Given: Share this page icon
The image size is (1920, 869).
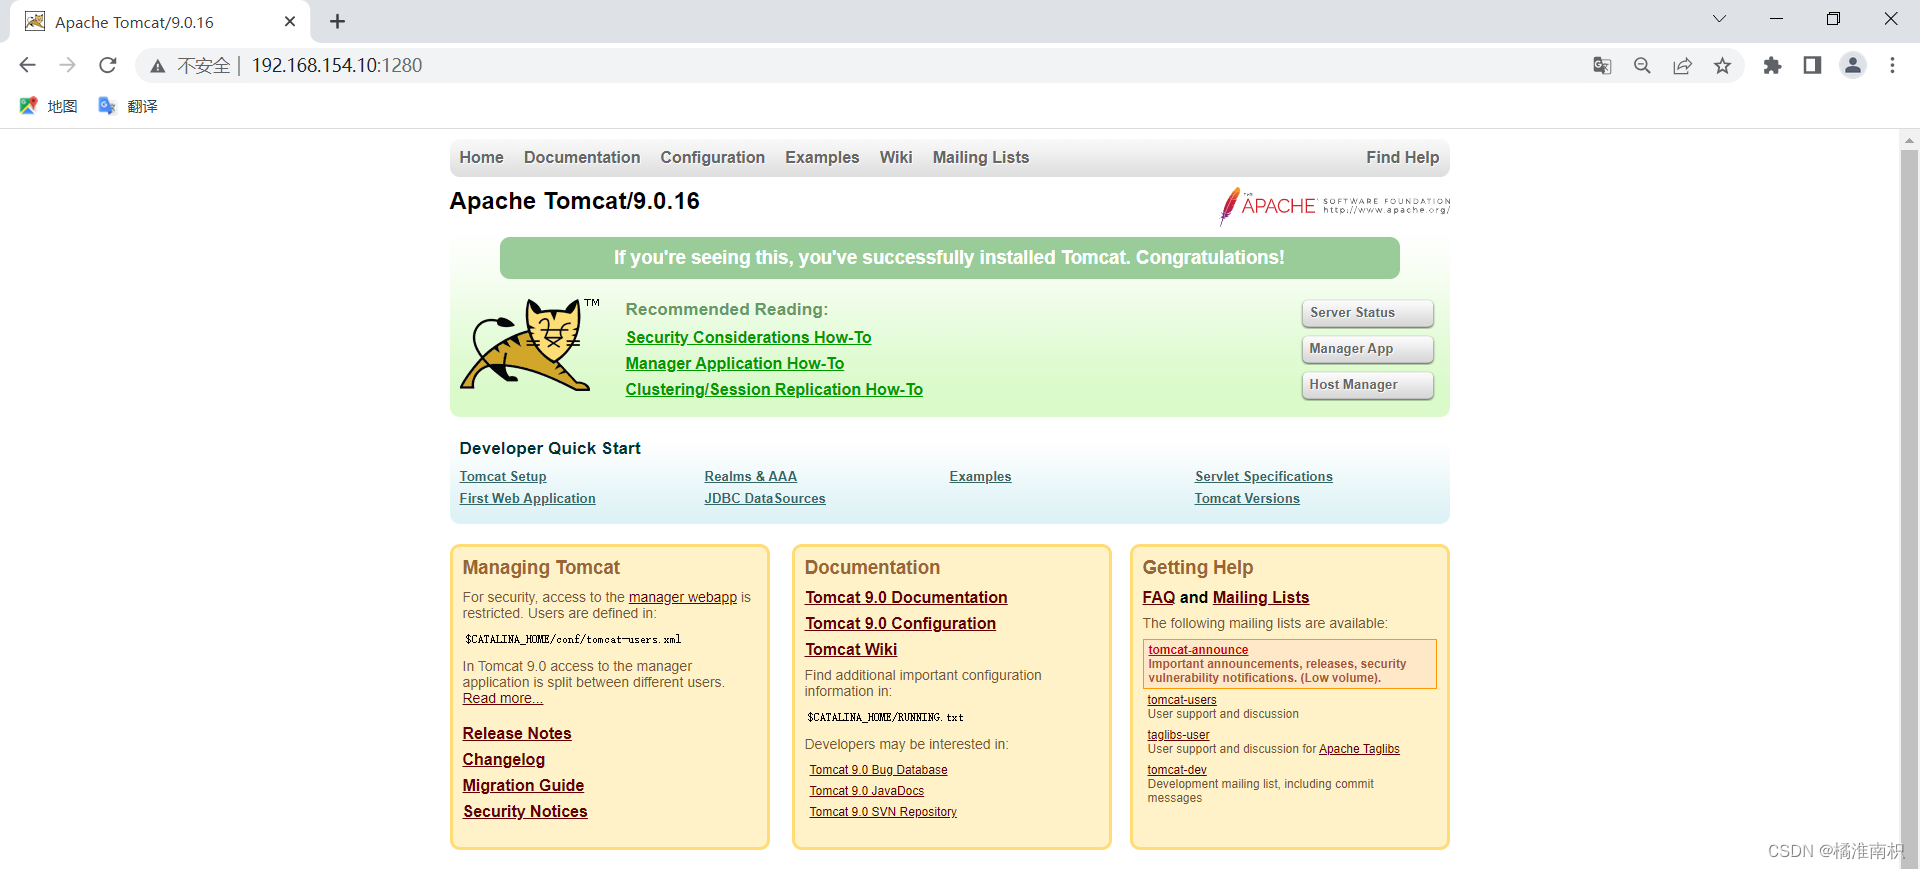Looking at the screenshot, I should (x=1682, y=65).
